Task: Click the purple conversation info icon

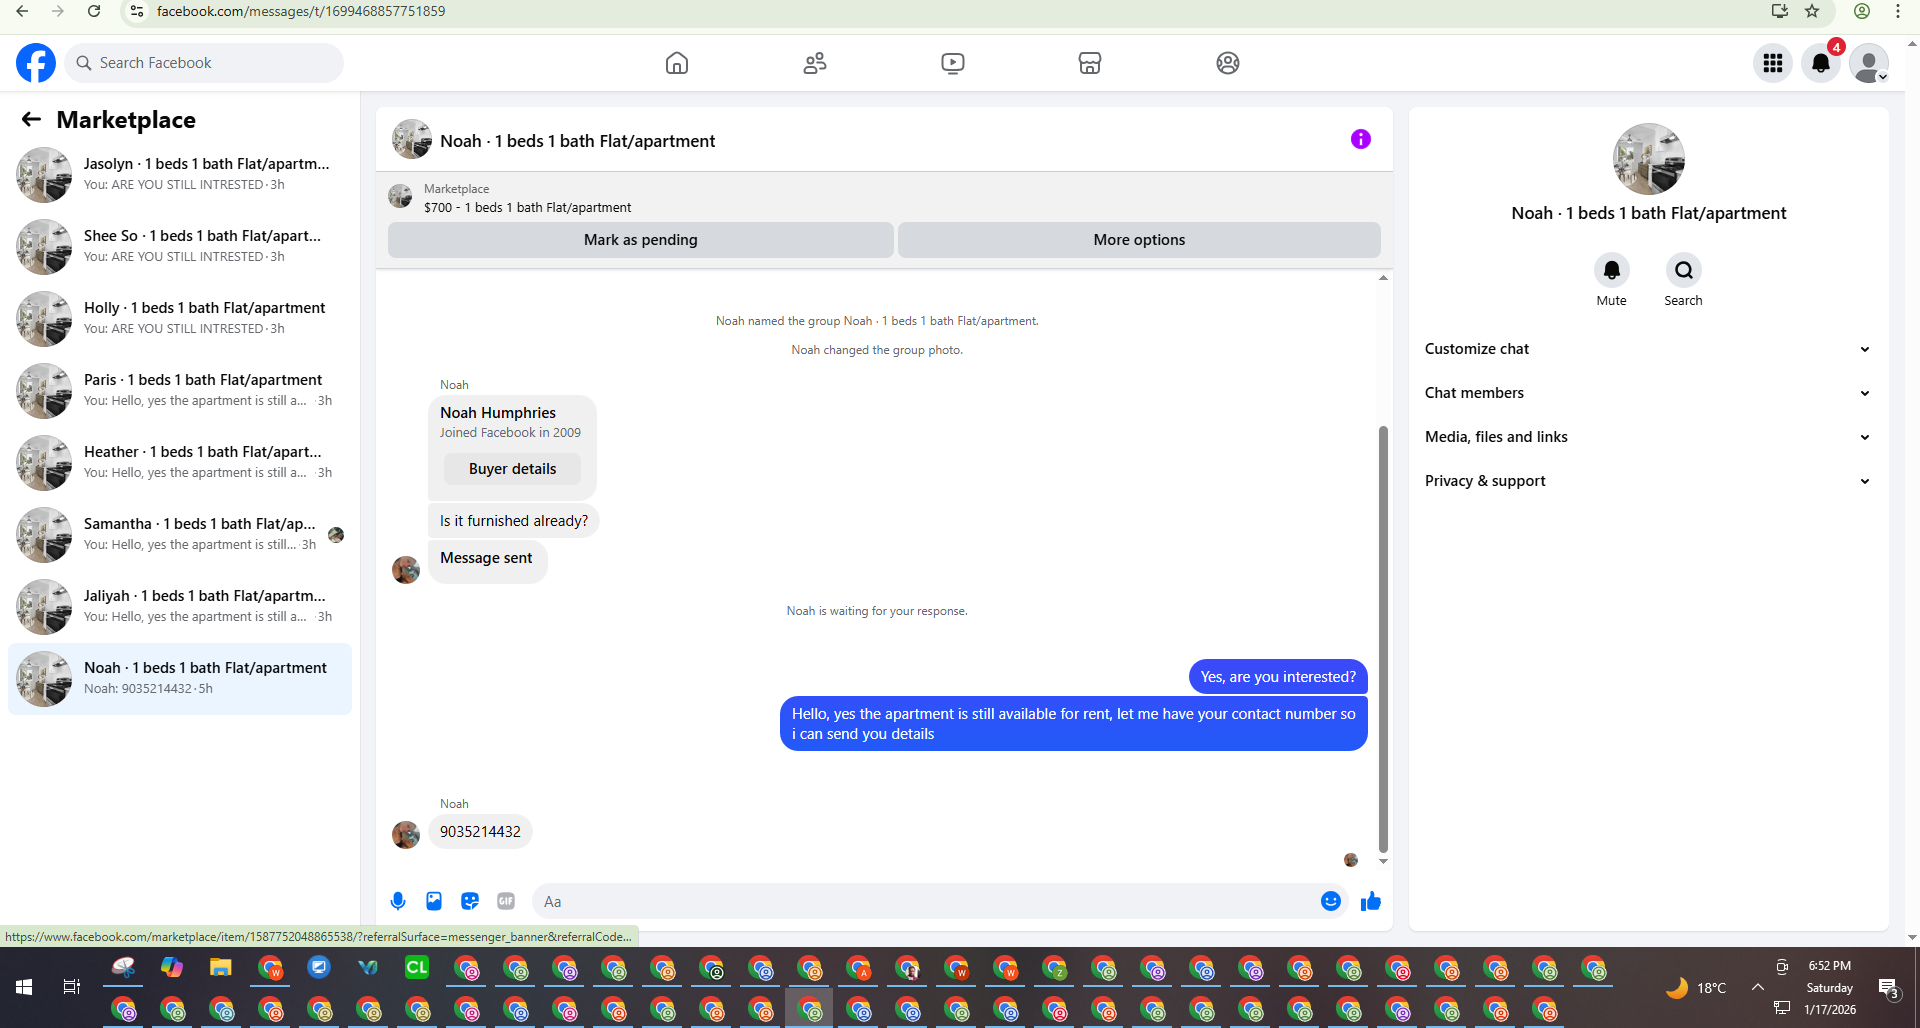Action: point(1361,139)
